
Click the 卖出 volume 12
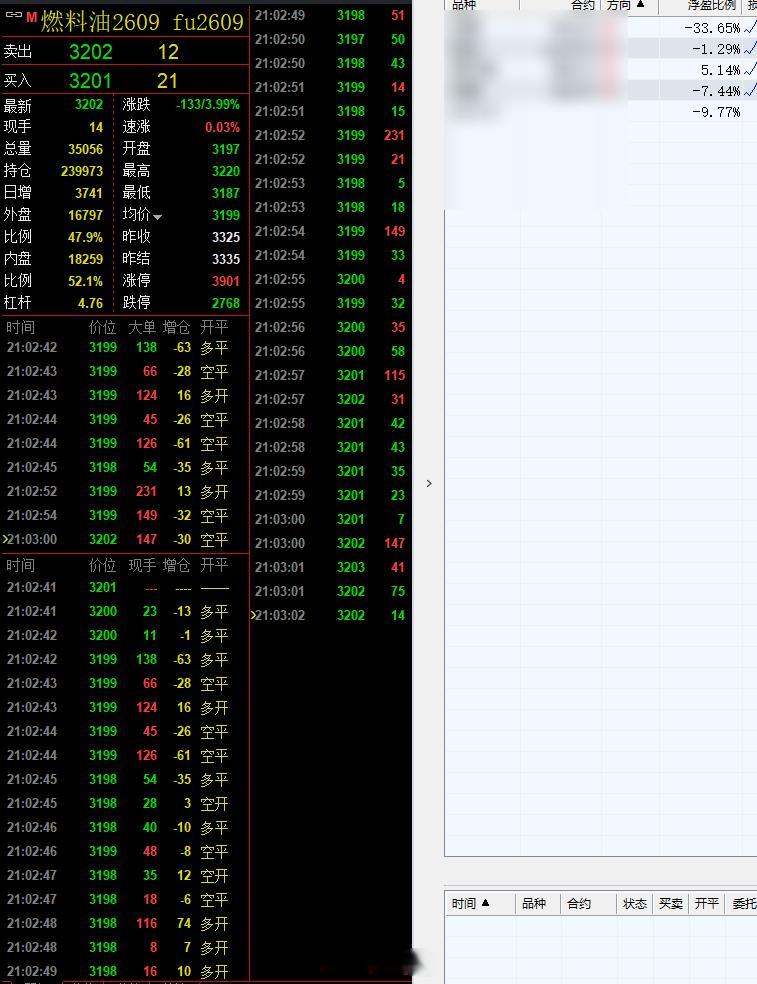point(168,51)
